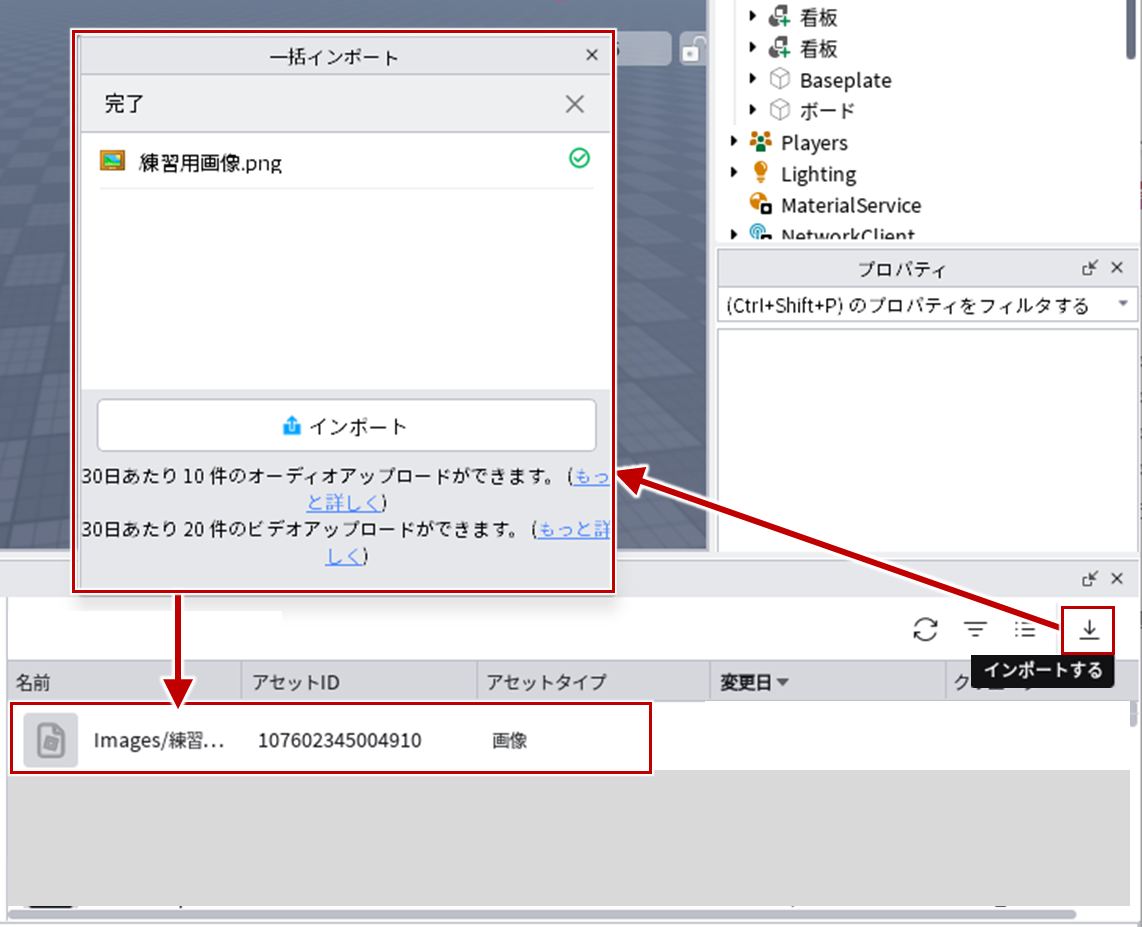The width and height of the screenshot is (1142, 927).
Task: Select 練習用画像.png in import list
Action: coord(347,162)
